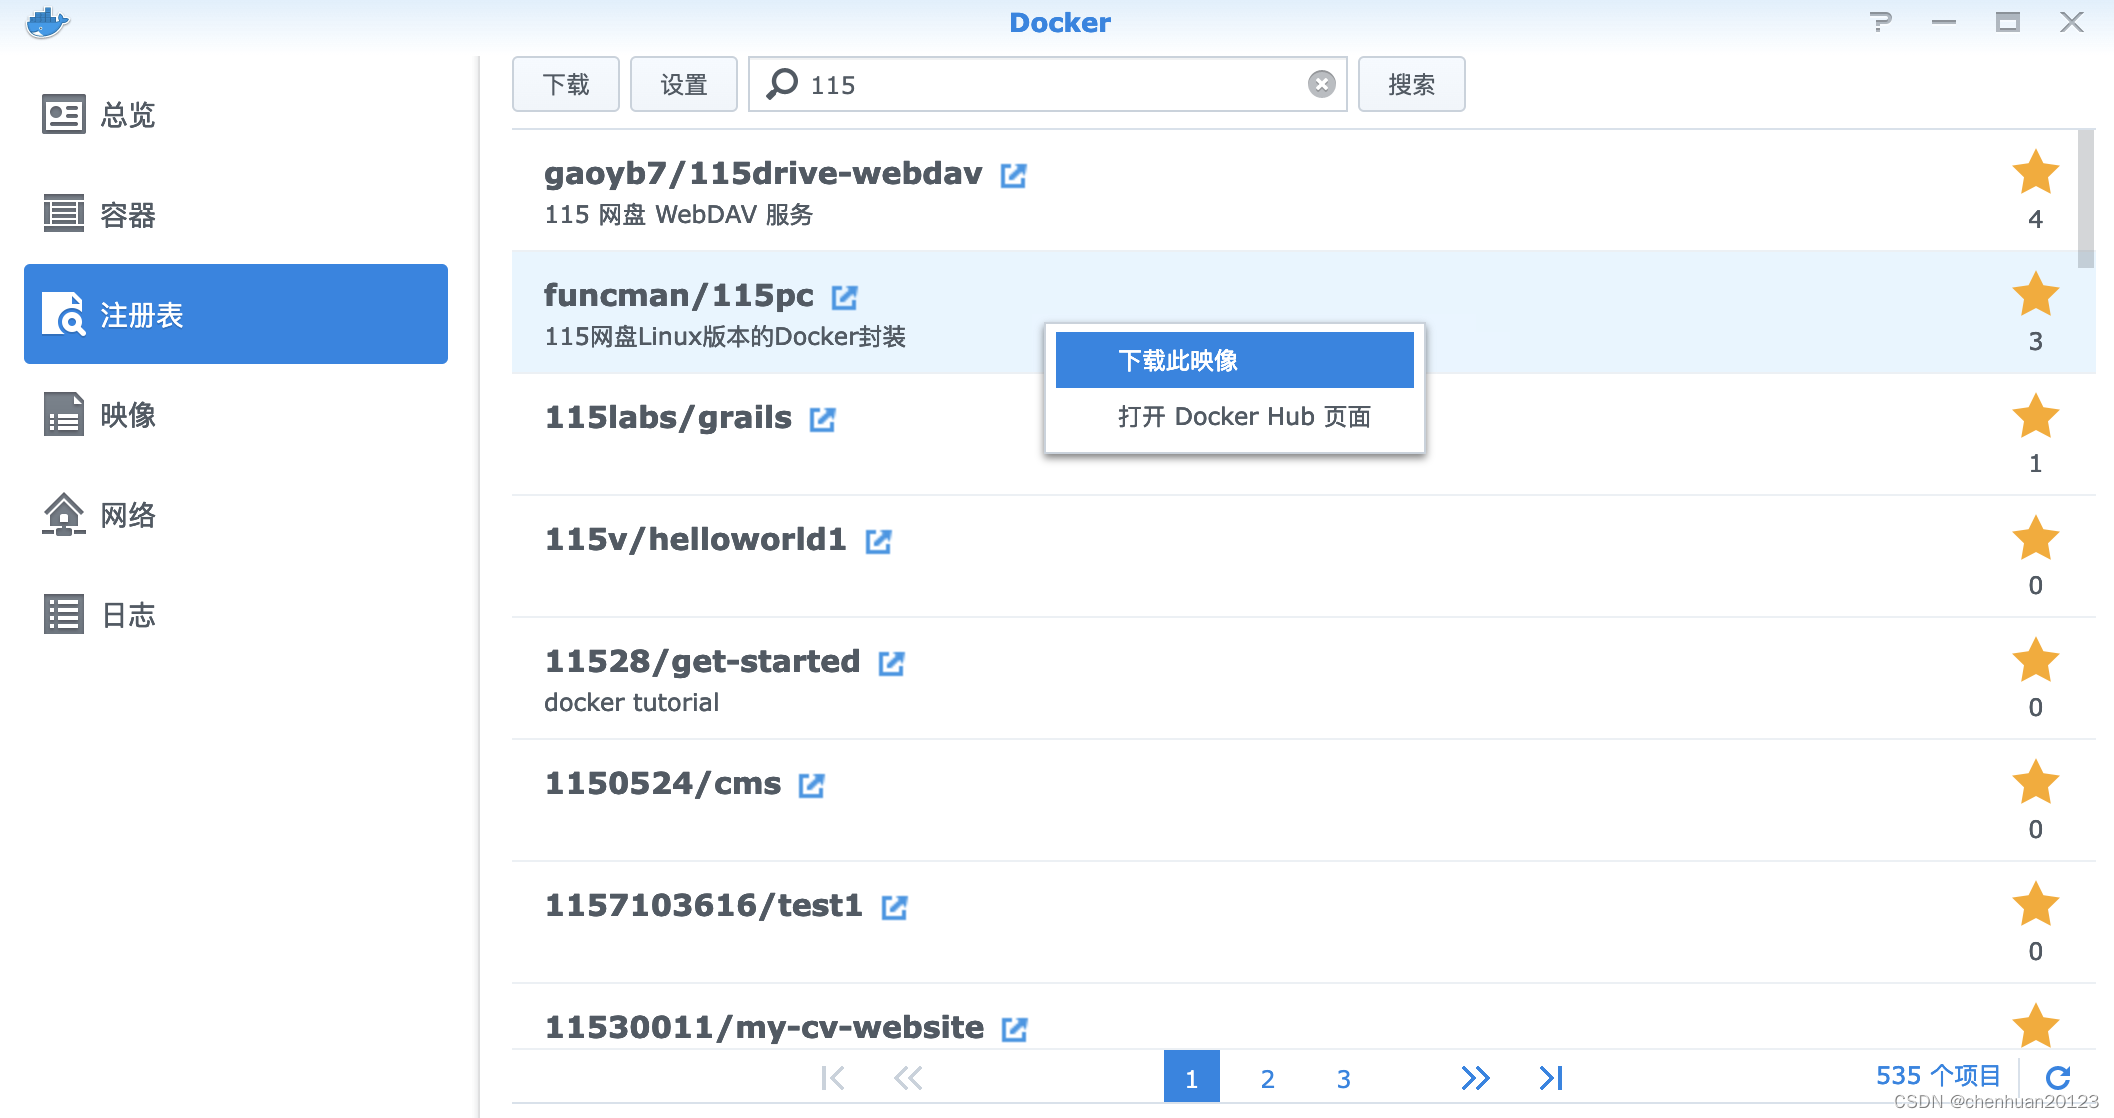
Task: Click the star icon for gaoyb7/115drive-webdav
Action: pyautogui.click(x=2035, y=172)
